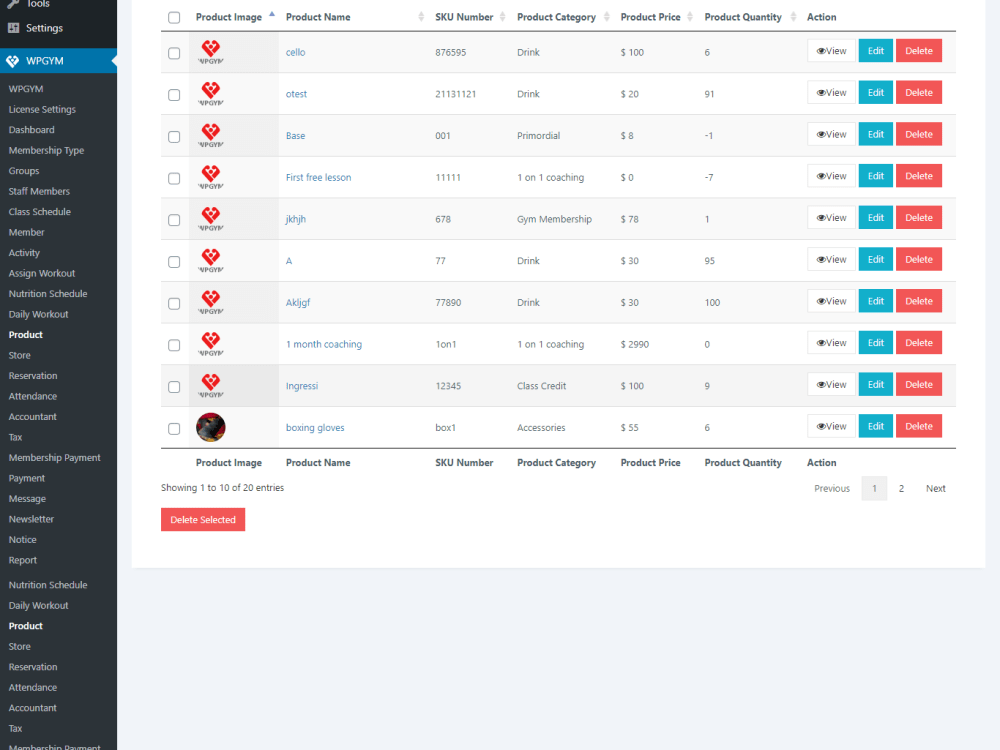Open Settings in the admin menu
The image size is (1000, 750).
click(44, 28)
